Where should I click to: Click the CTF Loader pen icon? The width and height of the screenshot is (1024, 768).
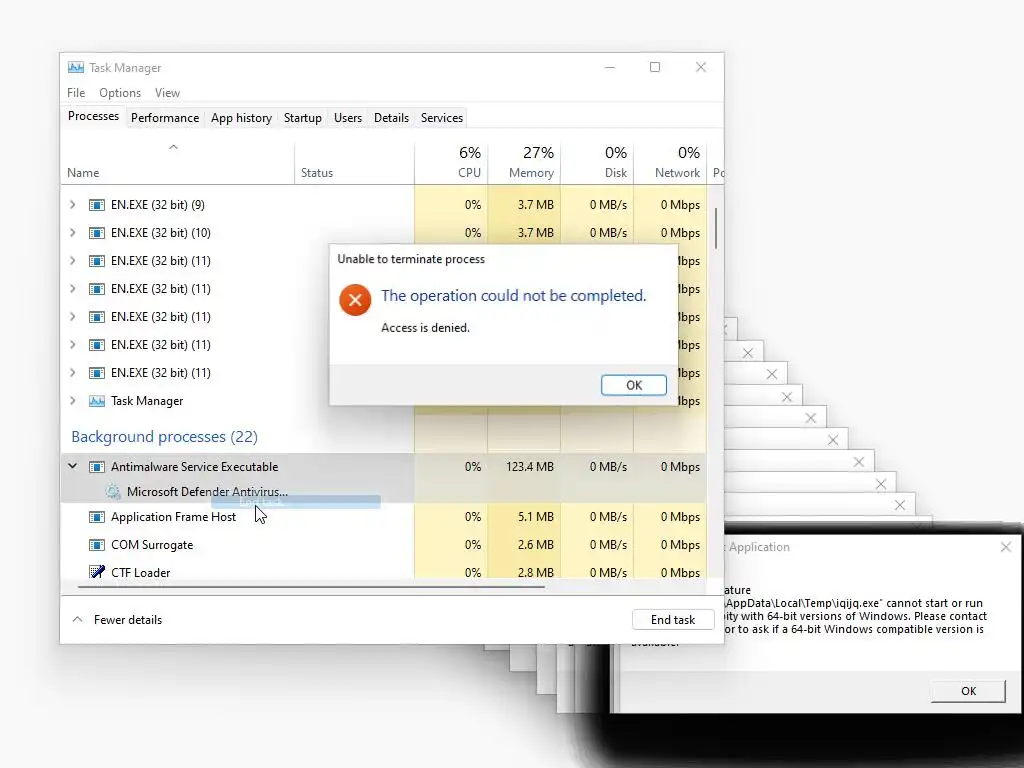pos(97,573)
